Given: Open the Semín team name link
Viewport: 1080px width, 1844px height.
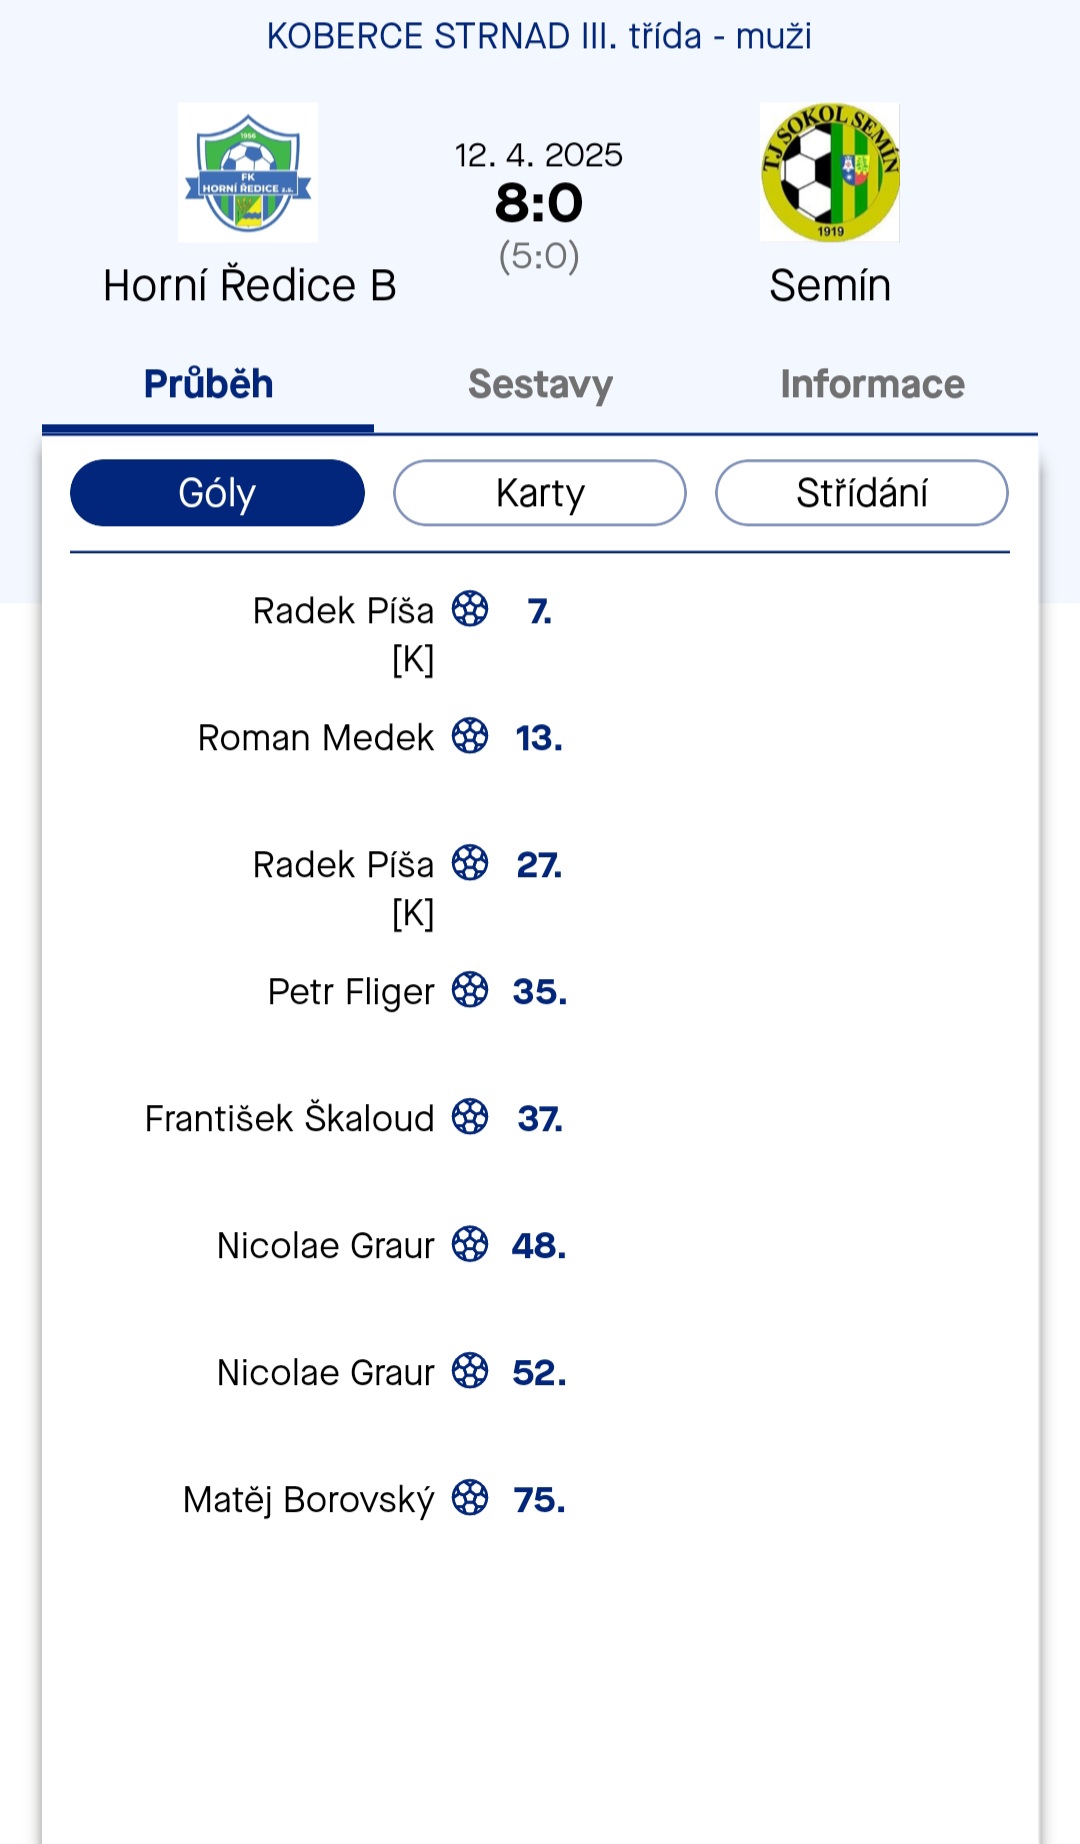Looking at the screenshot, I should click(830, 286).
